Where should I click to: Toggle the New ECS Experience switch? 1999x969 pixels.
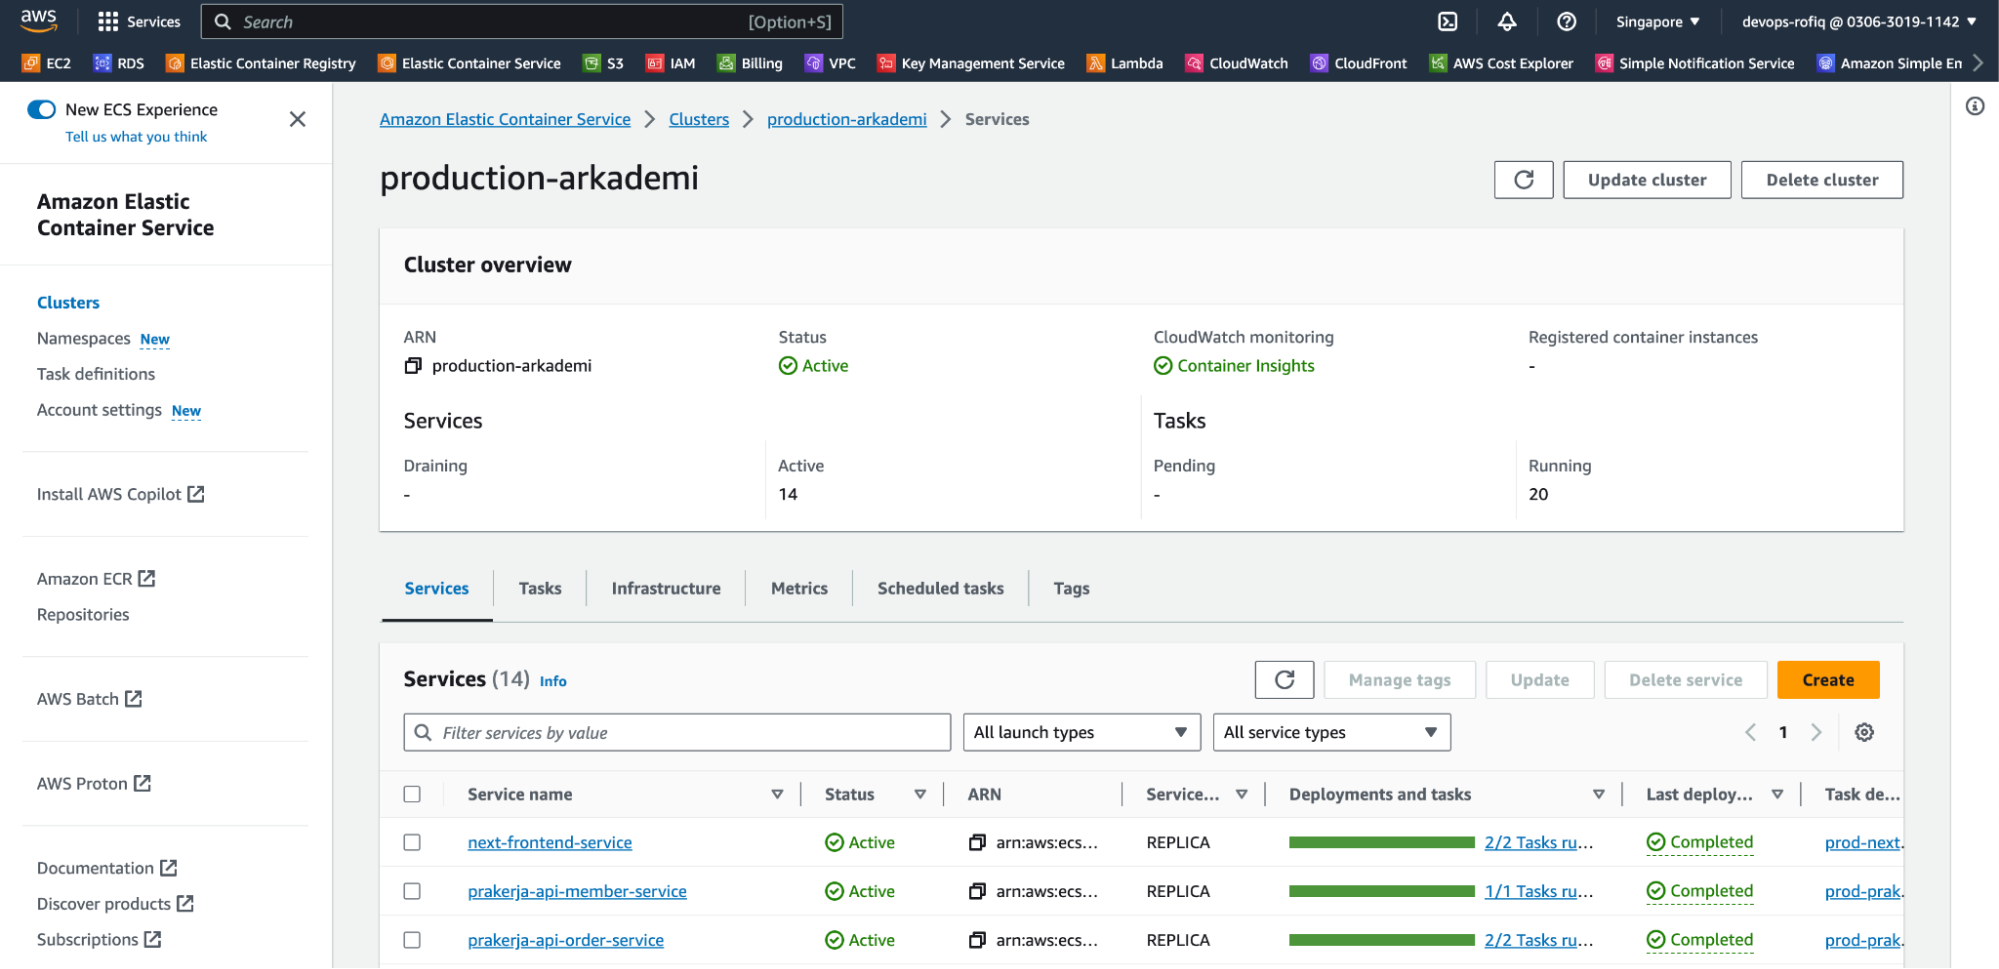[x=42, y=110]
